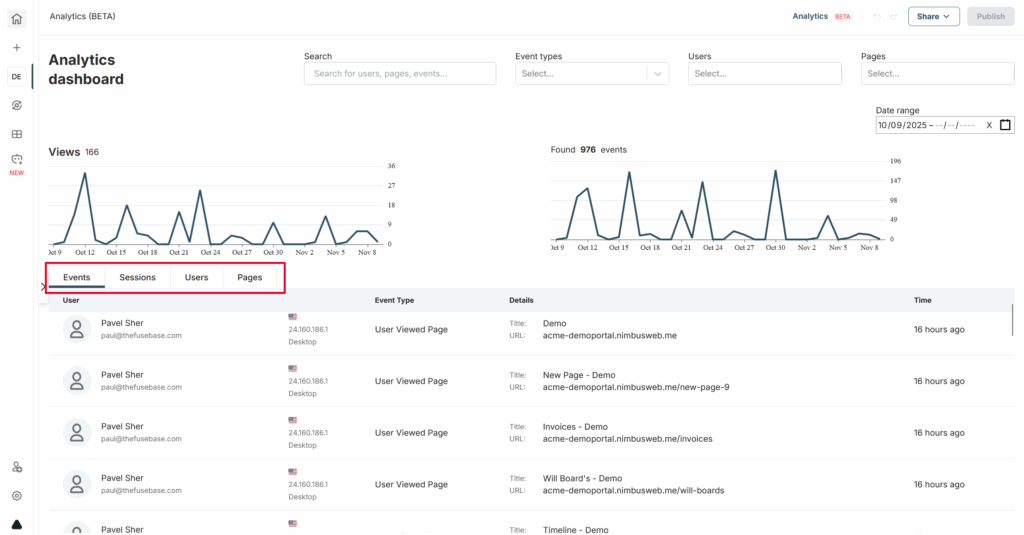Switch to the Sessions tab
1024x535 pixels.
[x=137, y=277]
